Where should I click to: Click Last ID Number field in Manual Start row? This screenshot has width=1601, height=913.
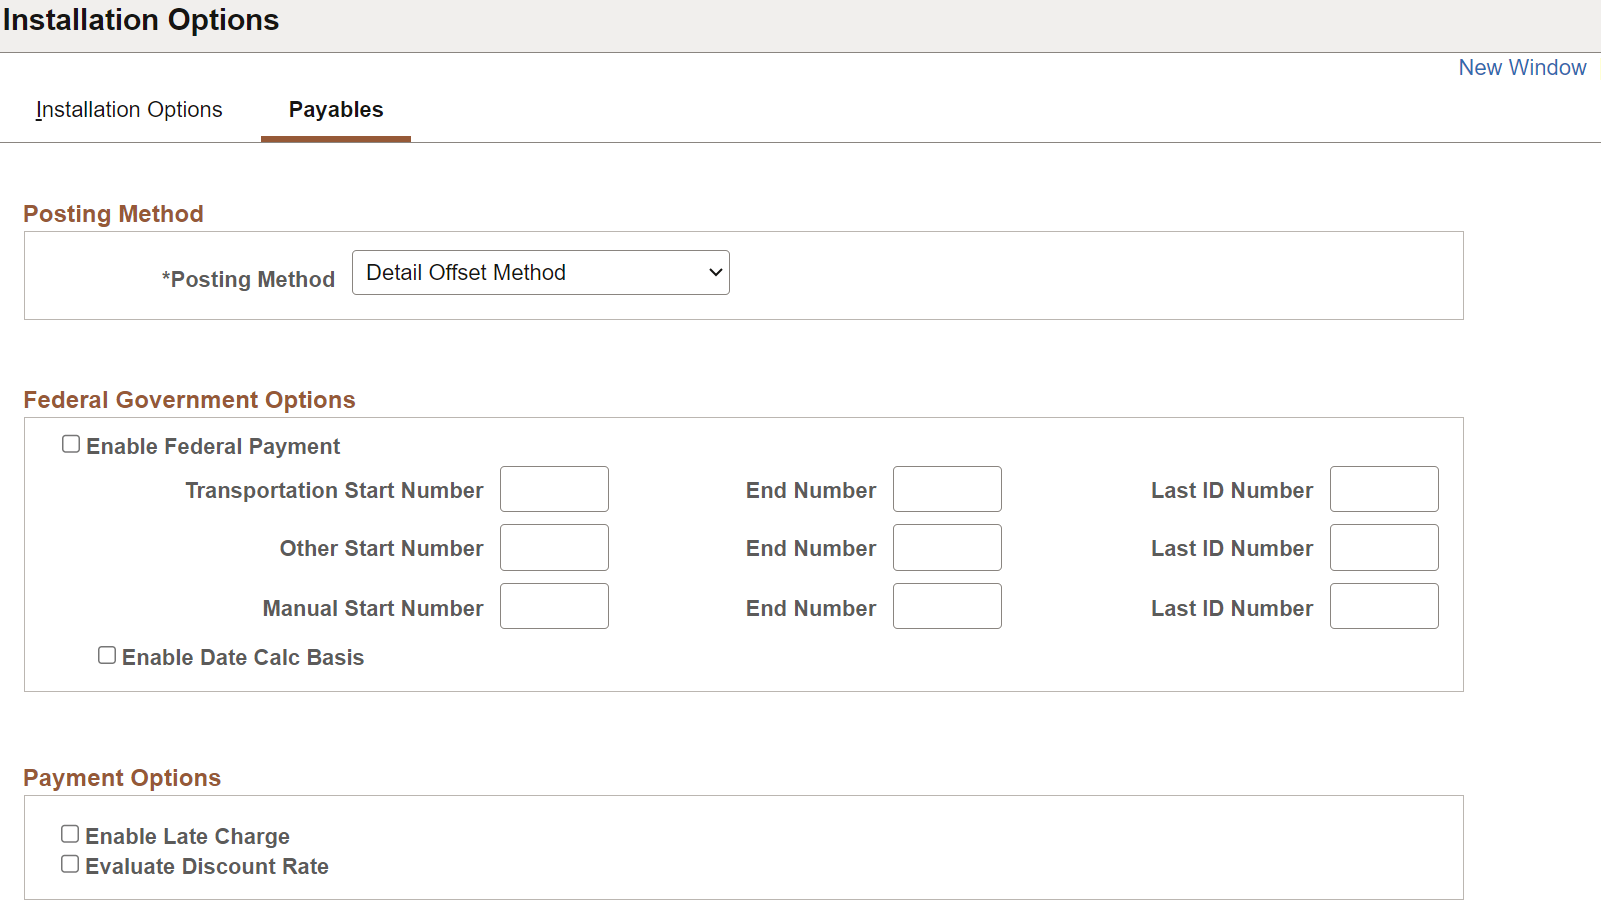[1384, 606]
